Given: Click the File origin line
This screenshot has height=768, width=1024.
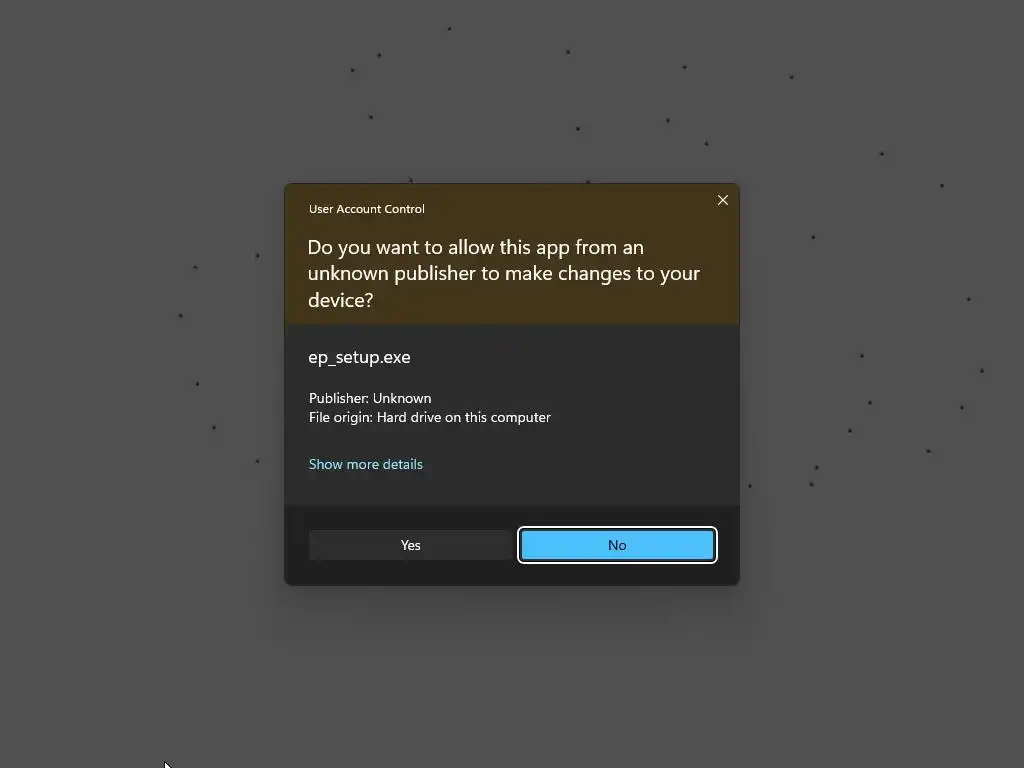Looking at the screenshot, I should [x=430, y=417].
